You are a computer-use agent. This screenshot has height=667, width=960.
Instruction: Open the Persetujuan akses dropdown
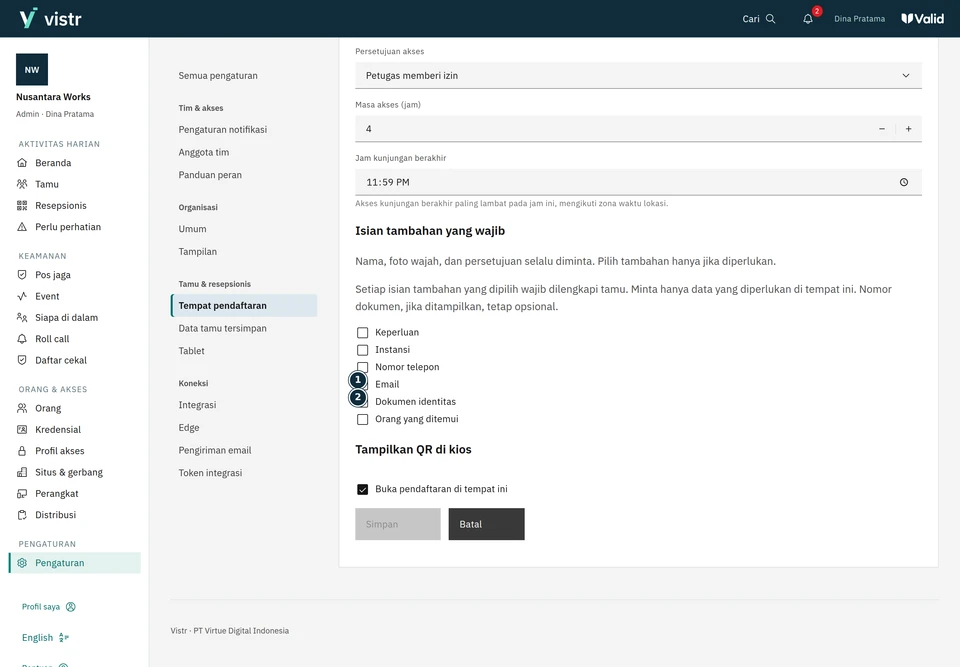[639, 75]
